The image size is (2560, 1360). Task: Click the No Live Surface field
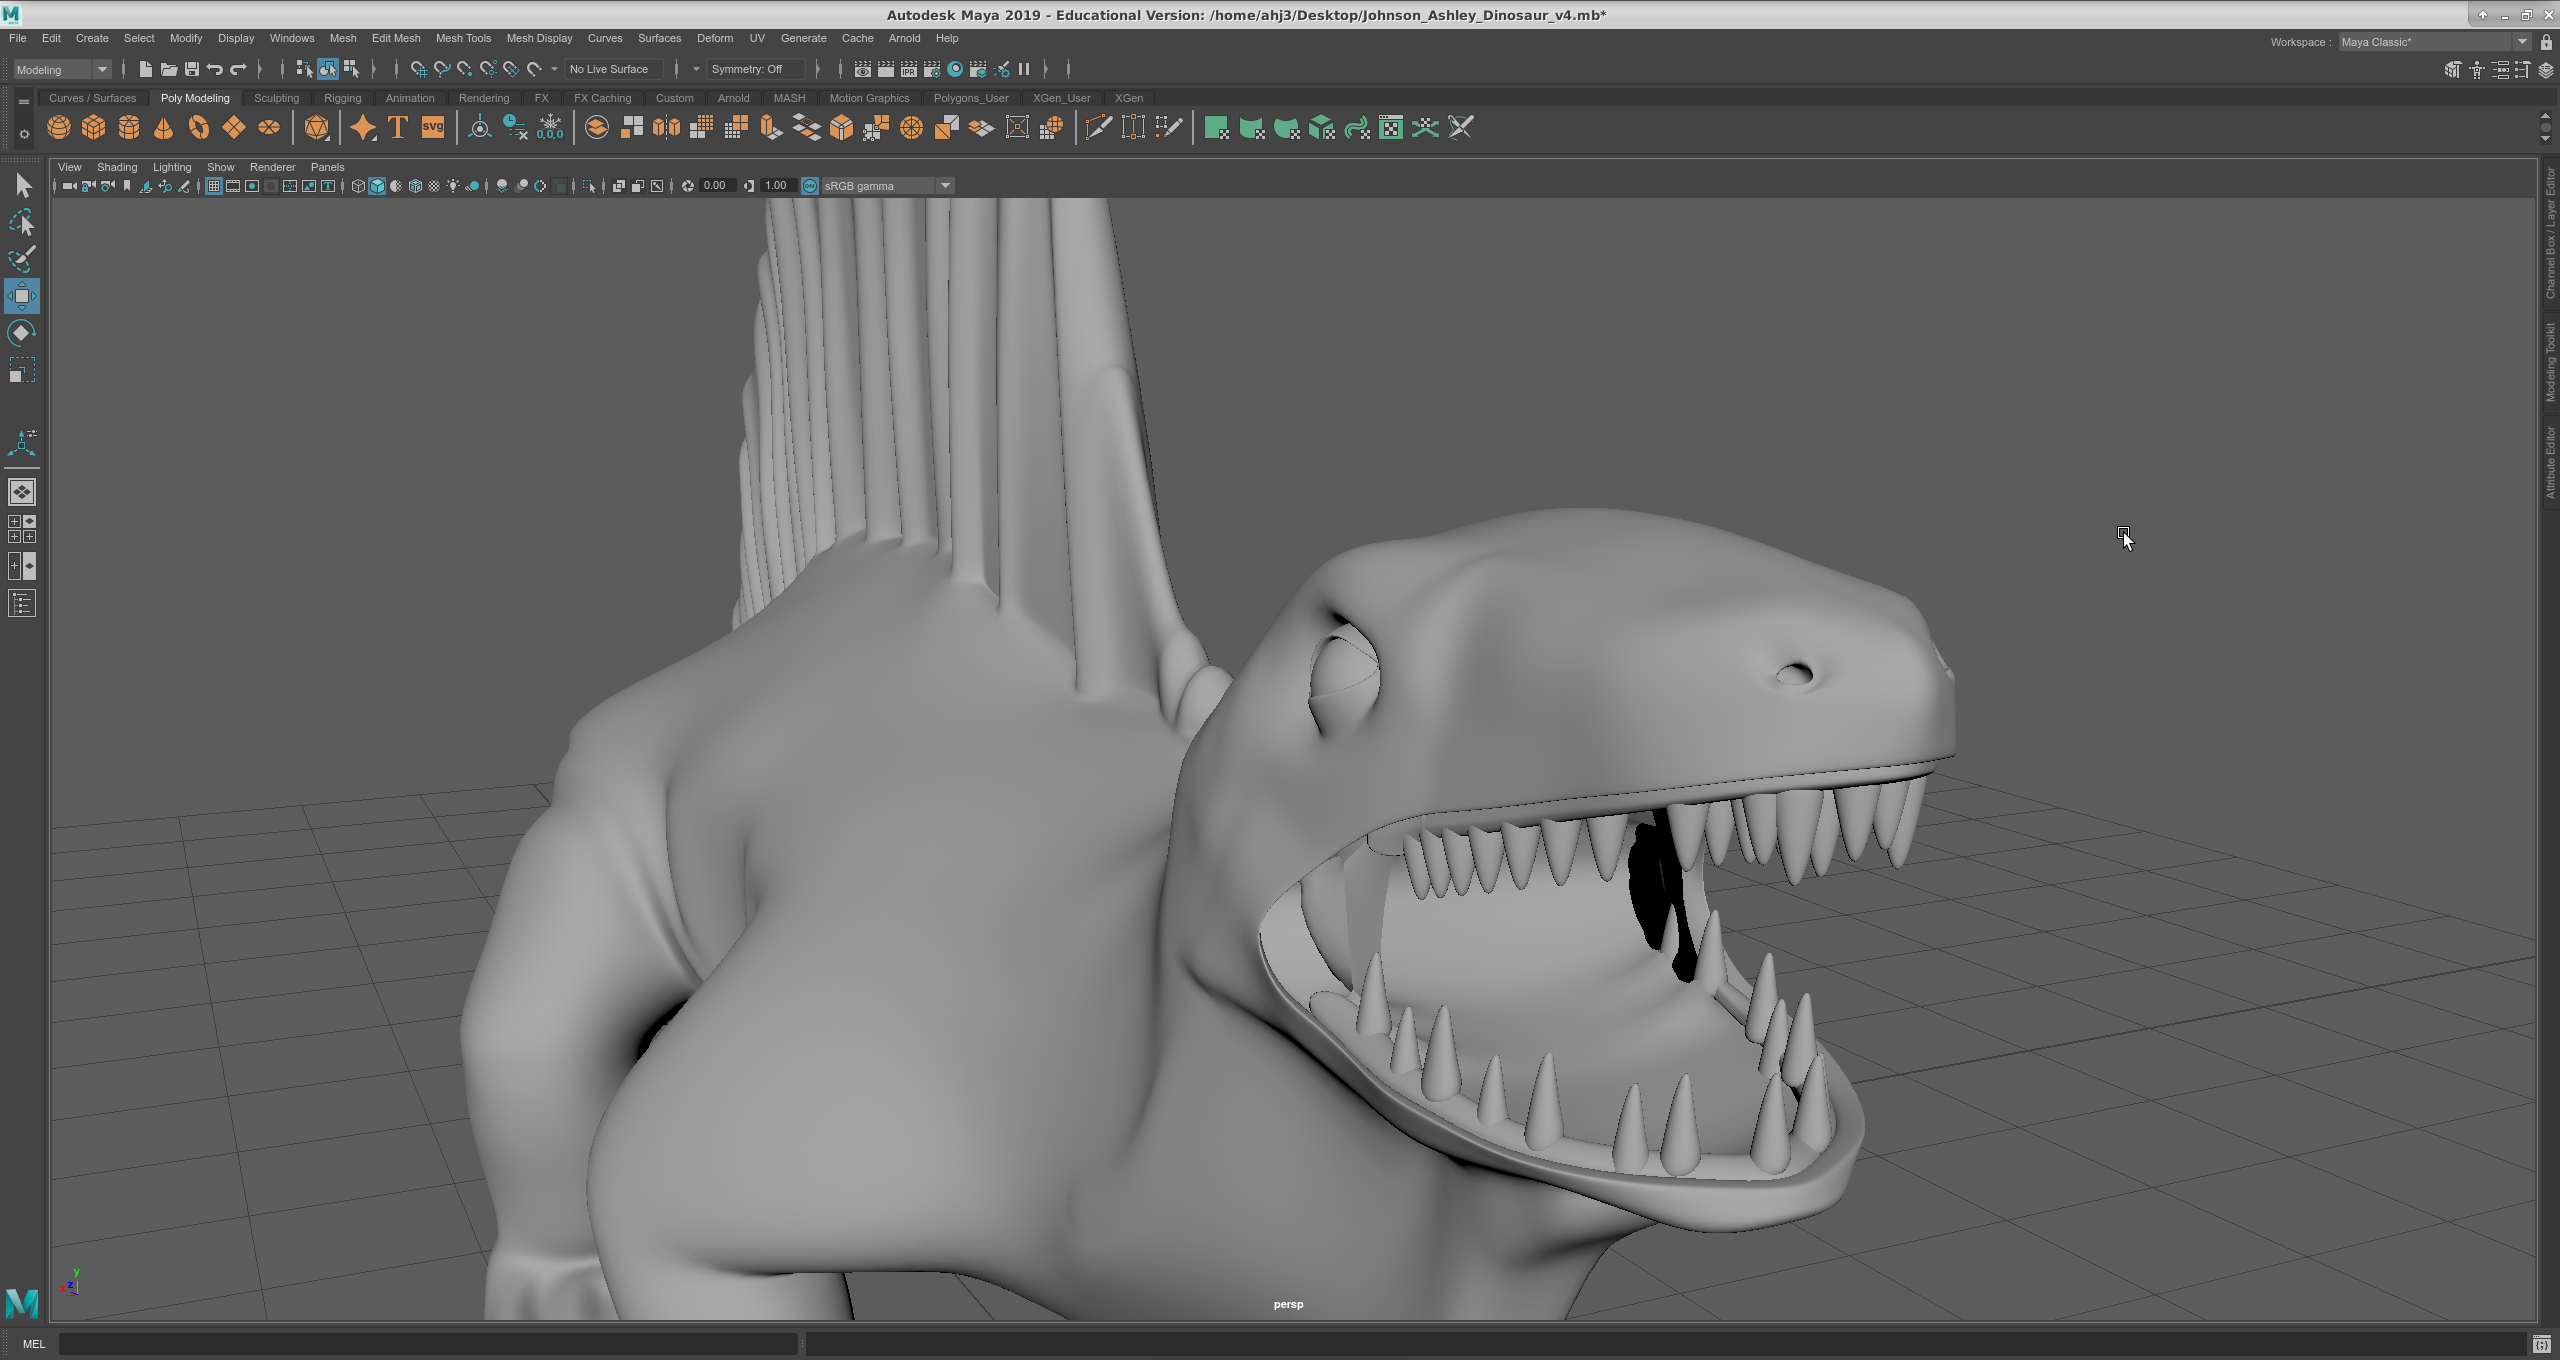pos(612,69)
